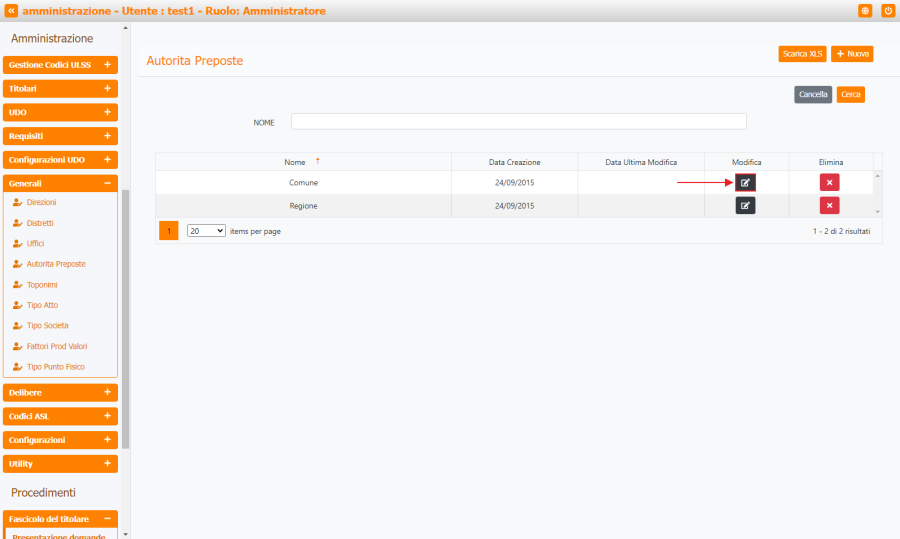Sort table by Nome column header
Screen dimensions: 900x539
295,162
